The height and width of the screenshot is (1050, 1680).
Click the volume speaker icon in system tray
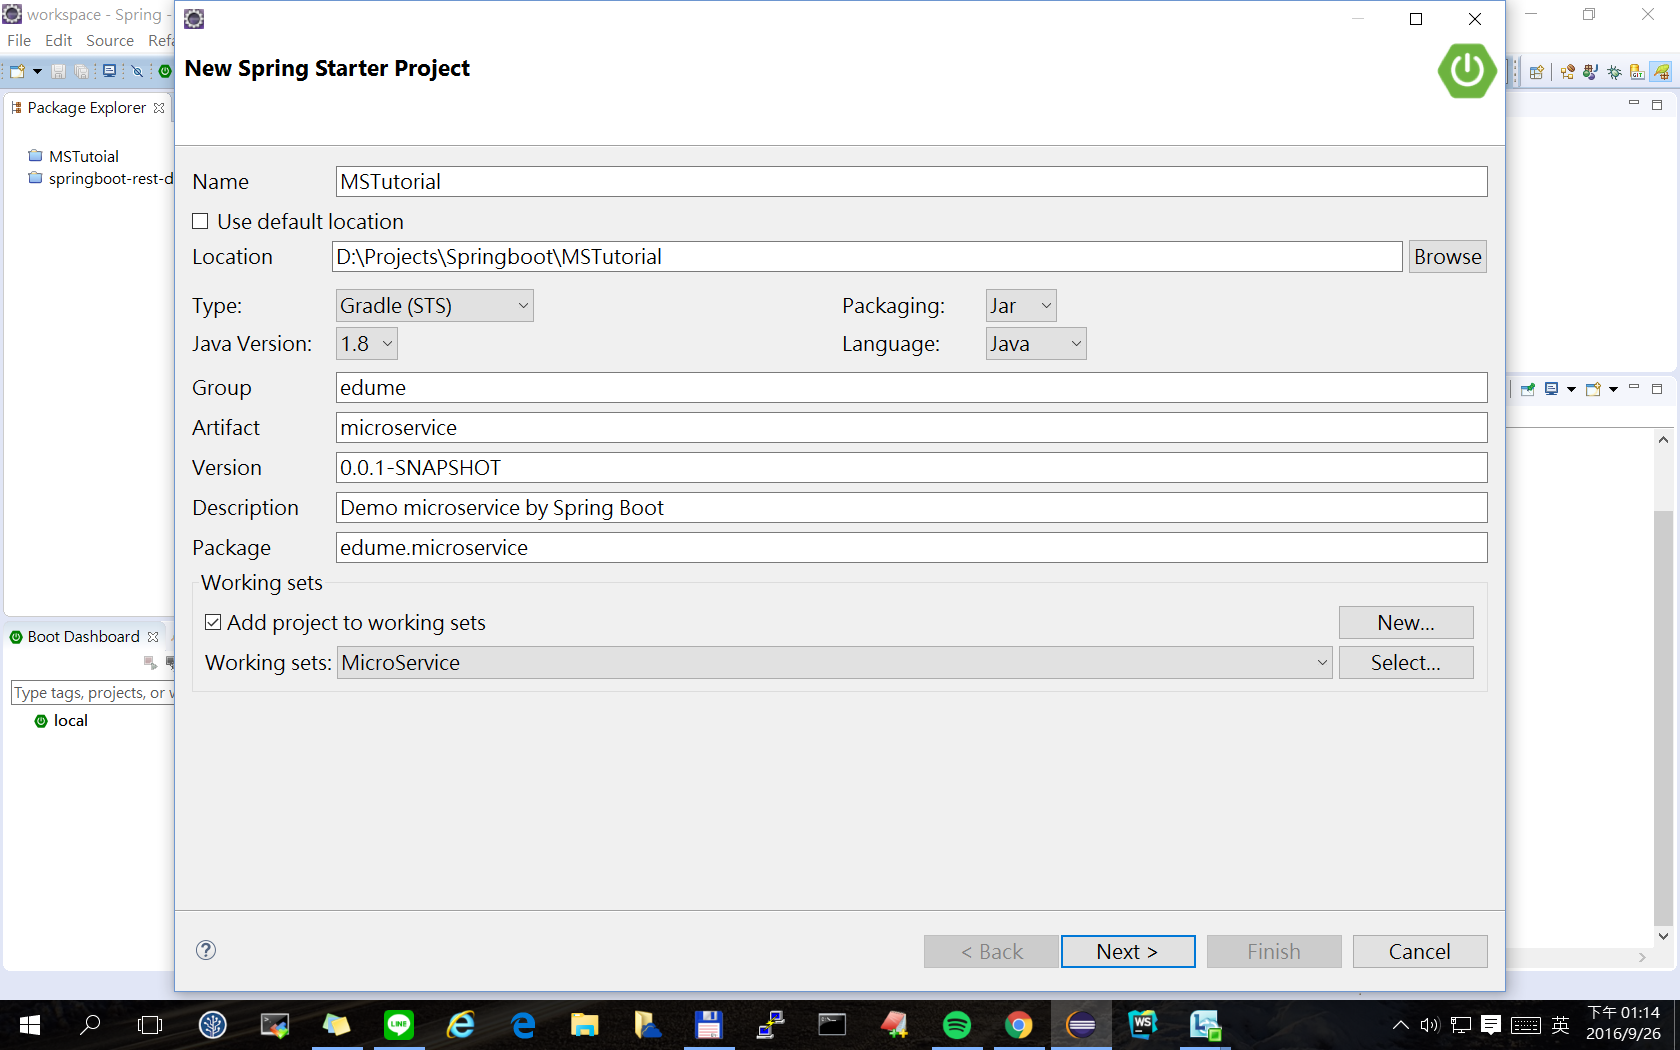coord(1430,1025)
